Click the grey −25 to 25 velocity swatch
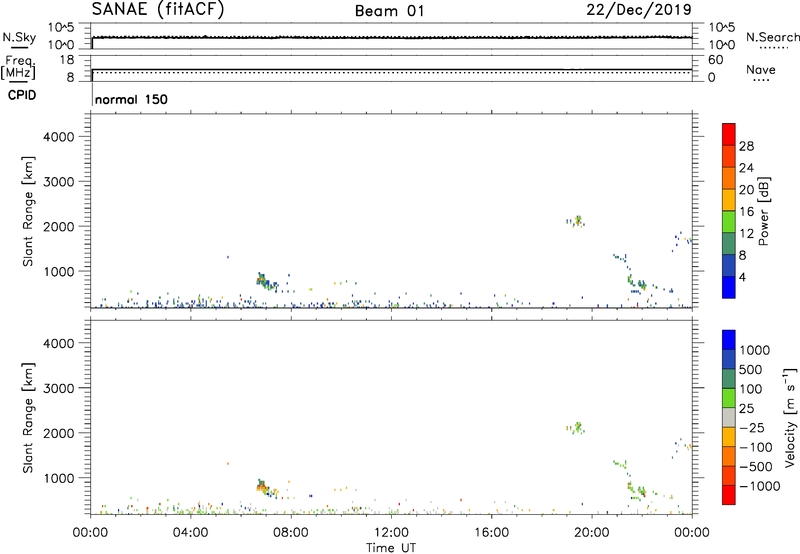The height and width of the screenshot is (554, 800). [x=729, y=417]
